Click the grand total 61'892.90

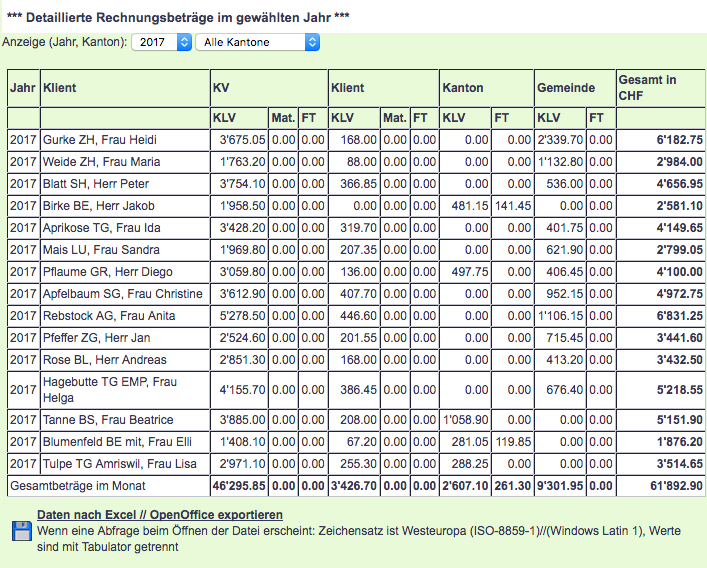click(675, 485)
